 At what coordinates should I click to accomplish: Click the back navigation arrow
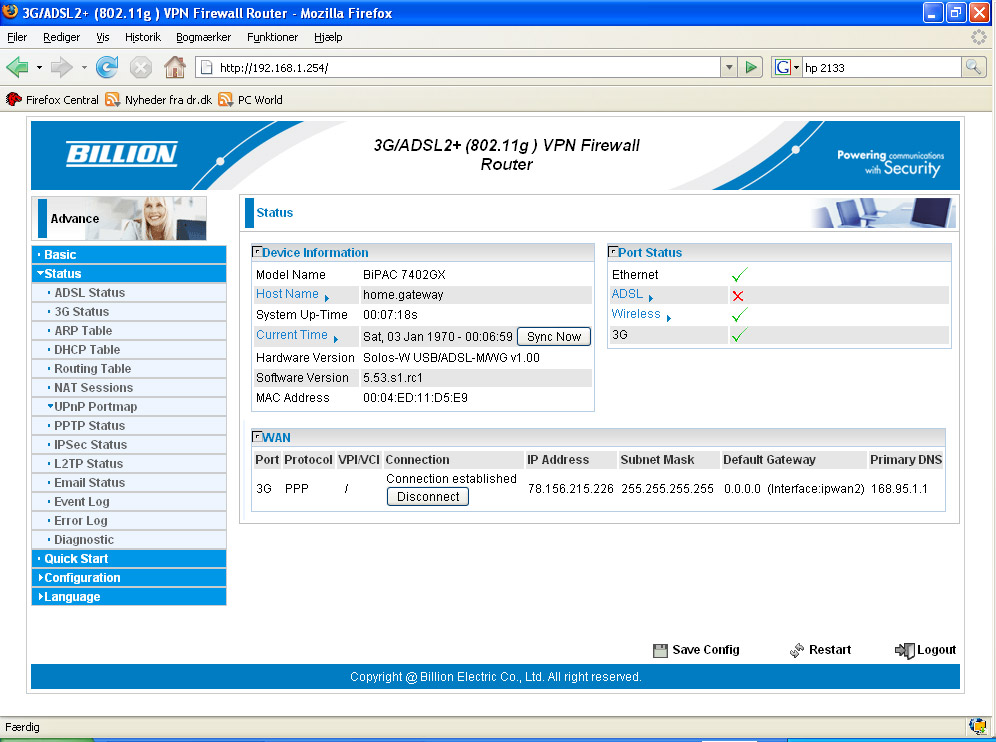[x=17, y=67]
